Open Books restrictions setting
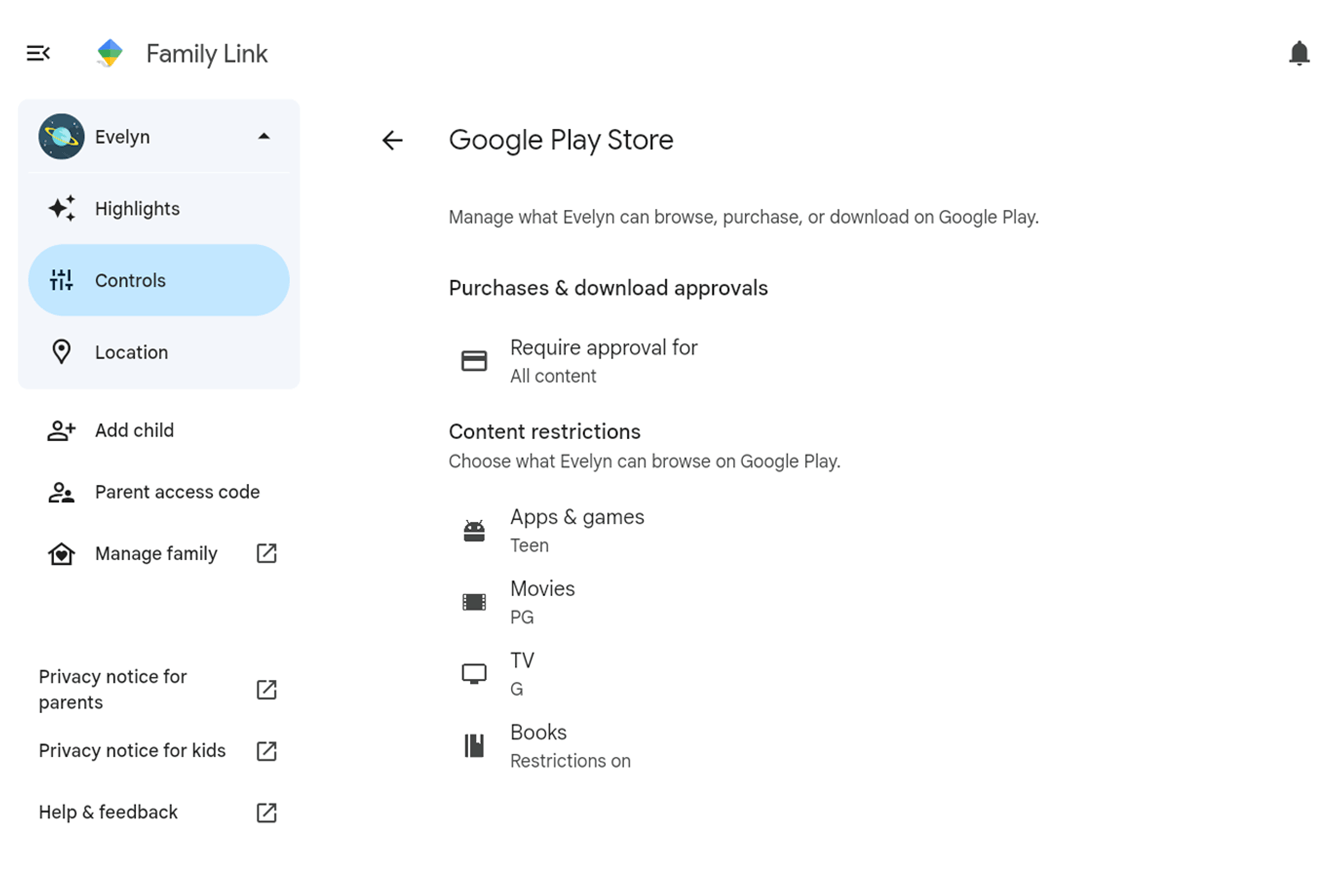 pyautogui.click(x=569, y=746)
